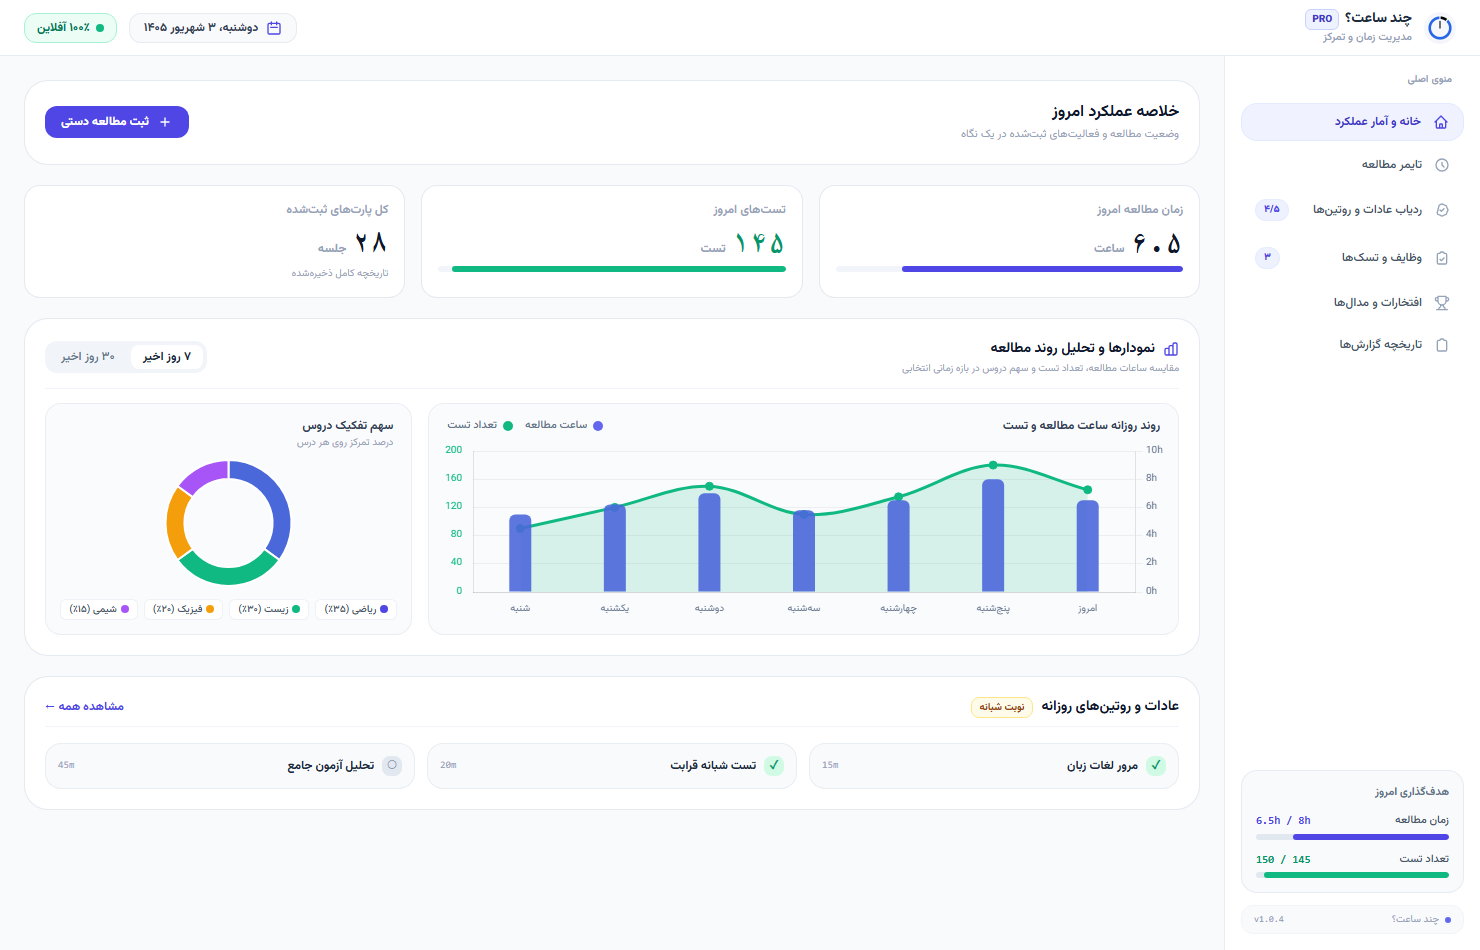Click the bar chart icon beside نمودارها heading
Screen dimensions: 1480x950
point(1171,349)
